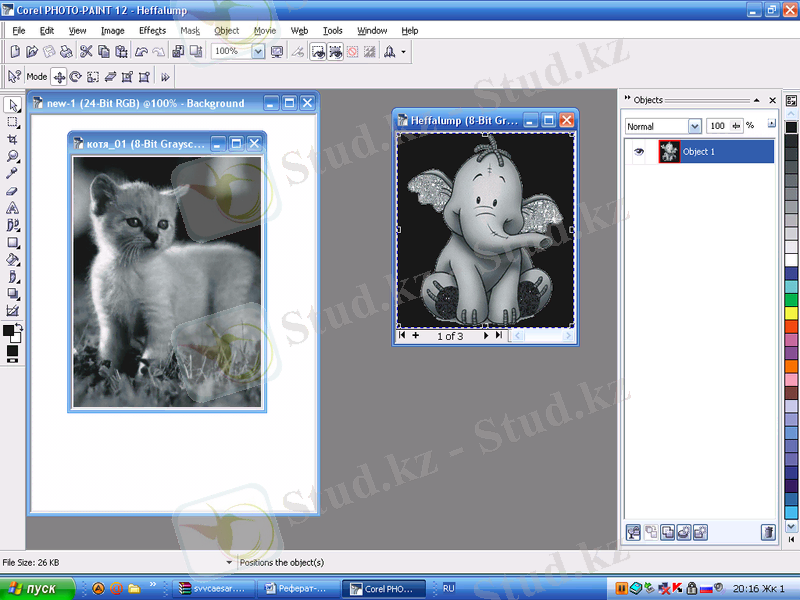Select the Eyedropper tool
This screenshot has width=800, height=600.
click(13, 173)
